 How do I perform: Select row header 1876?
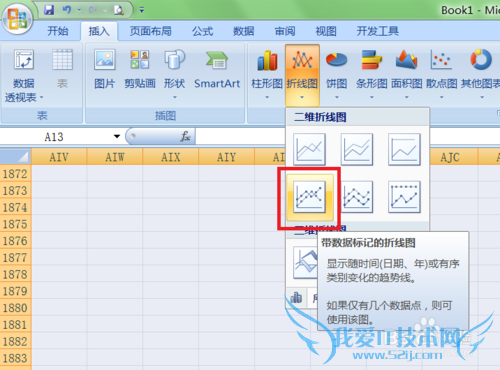(15, 241)
